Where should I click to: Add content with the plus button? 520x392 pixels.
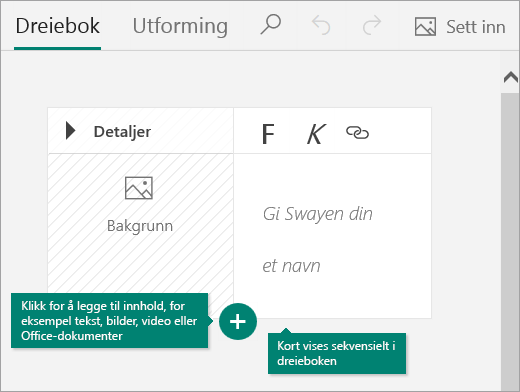tap(238, 321)
